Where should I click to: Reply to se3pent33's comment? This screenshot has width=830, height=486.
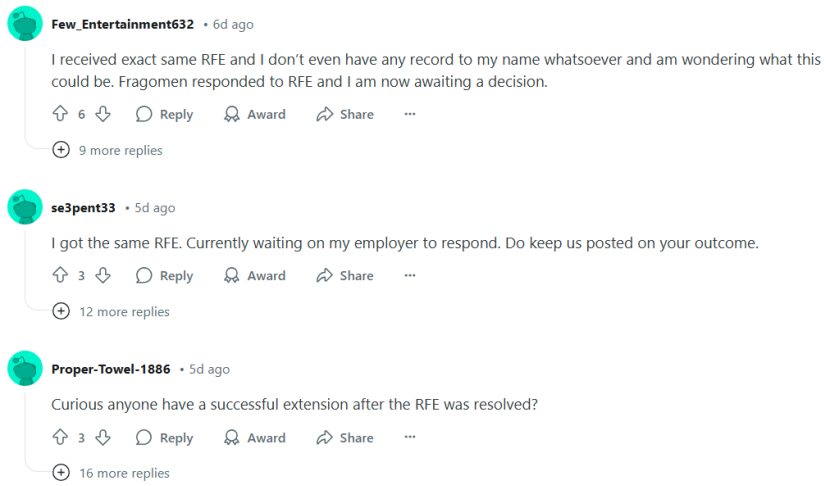164,276
